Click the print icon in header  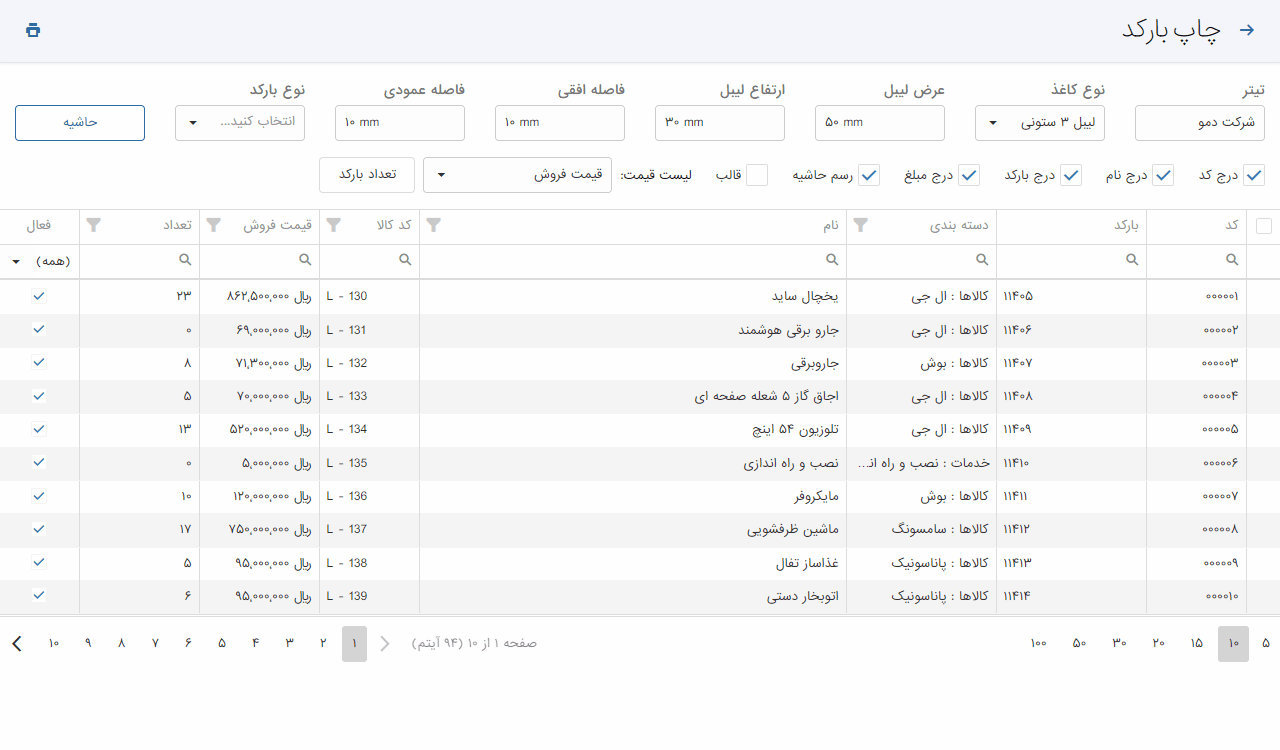[x=33, y=30]
